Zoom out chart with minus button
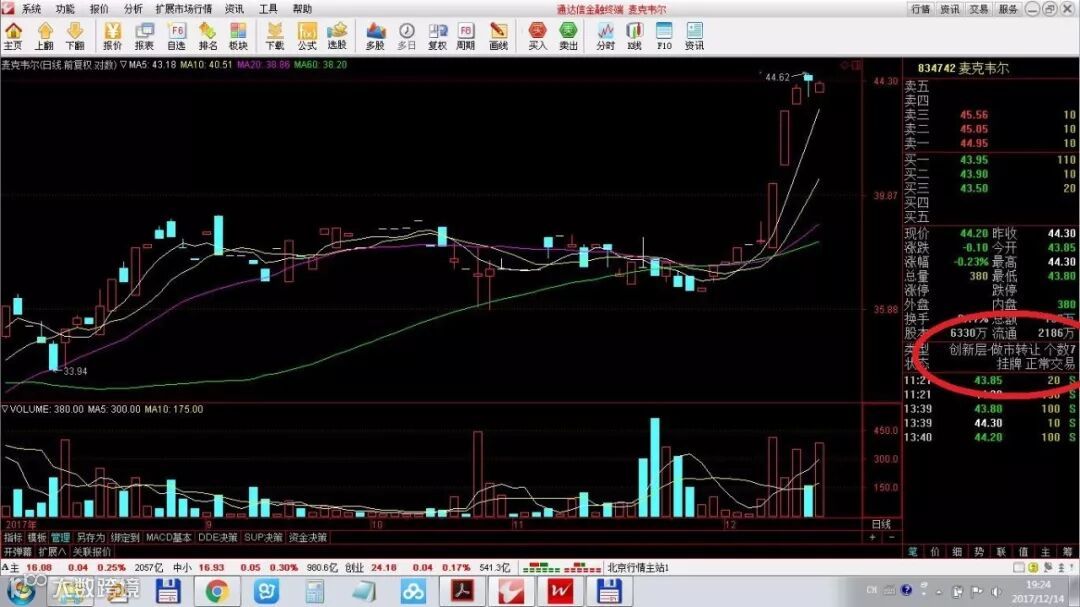The width and height of the screenshot is (1080, 607). [x=891, y=537]
